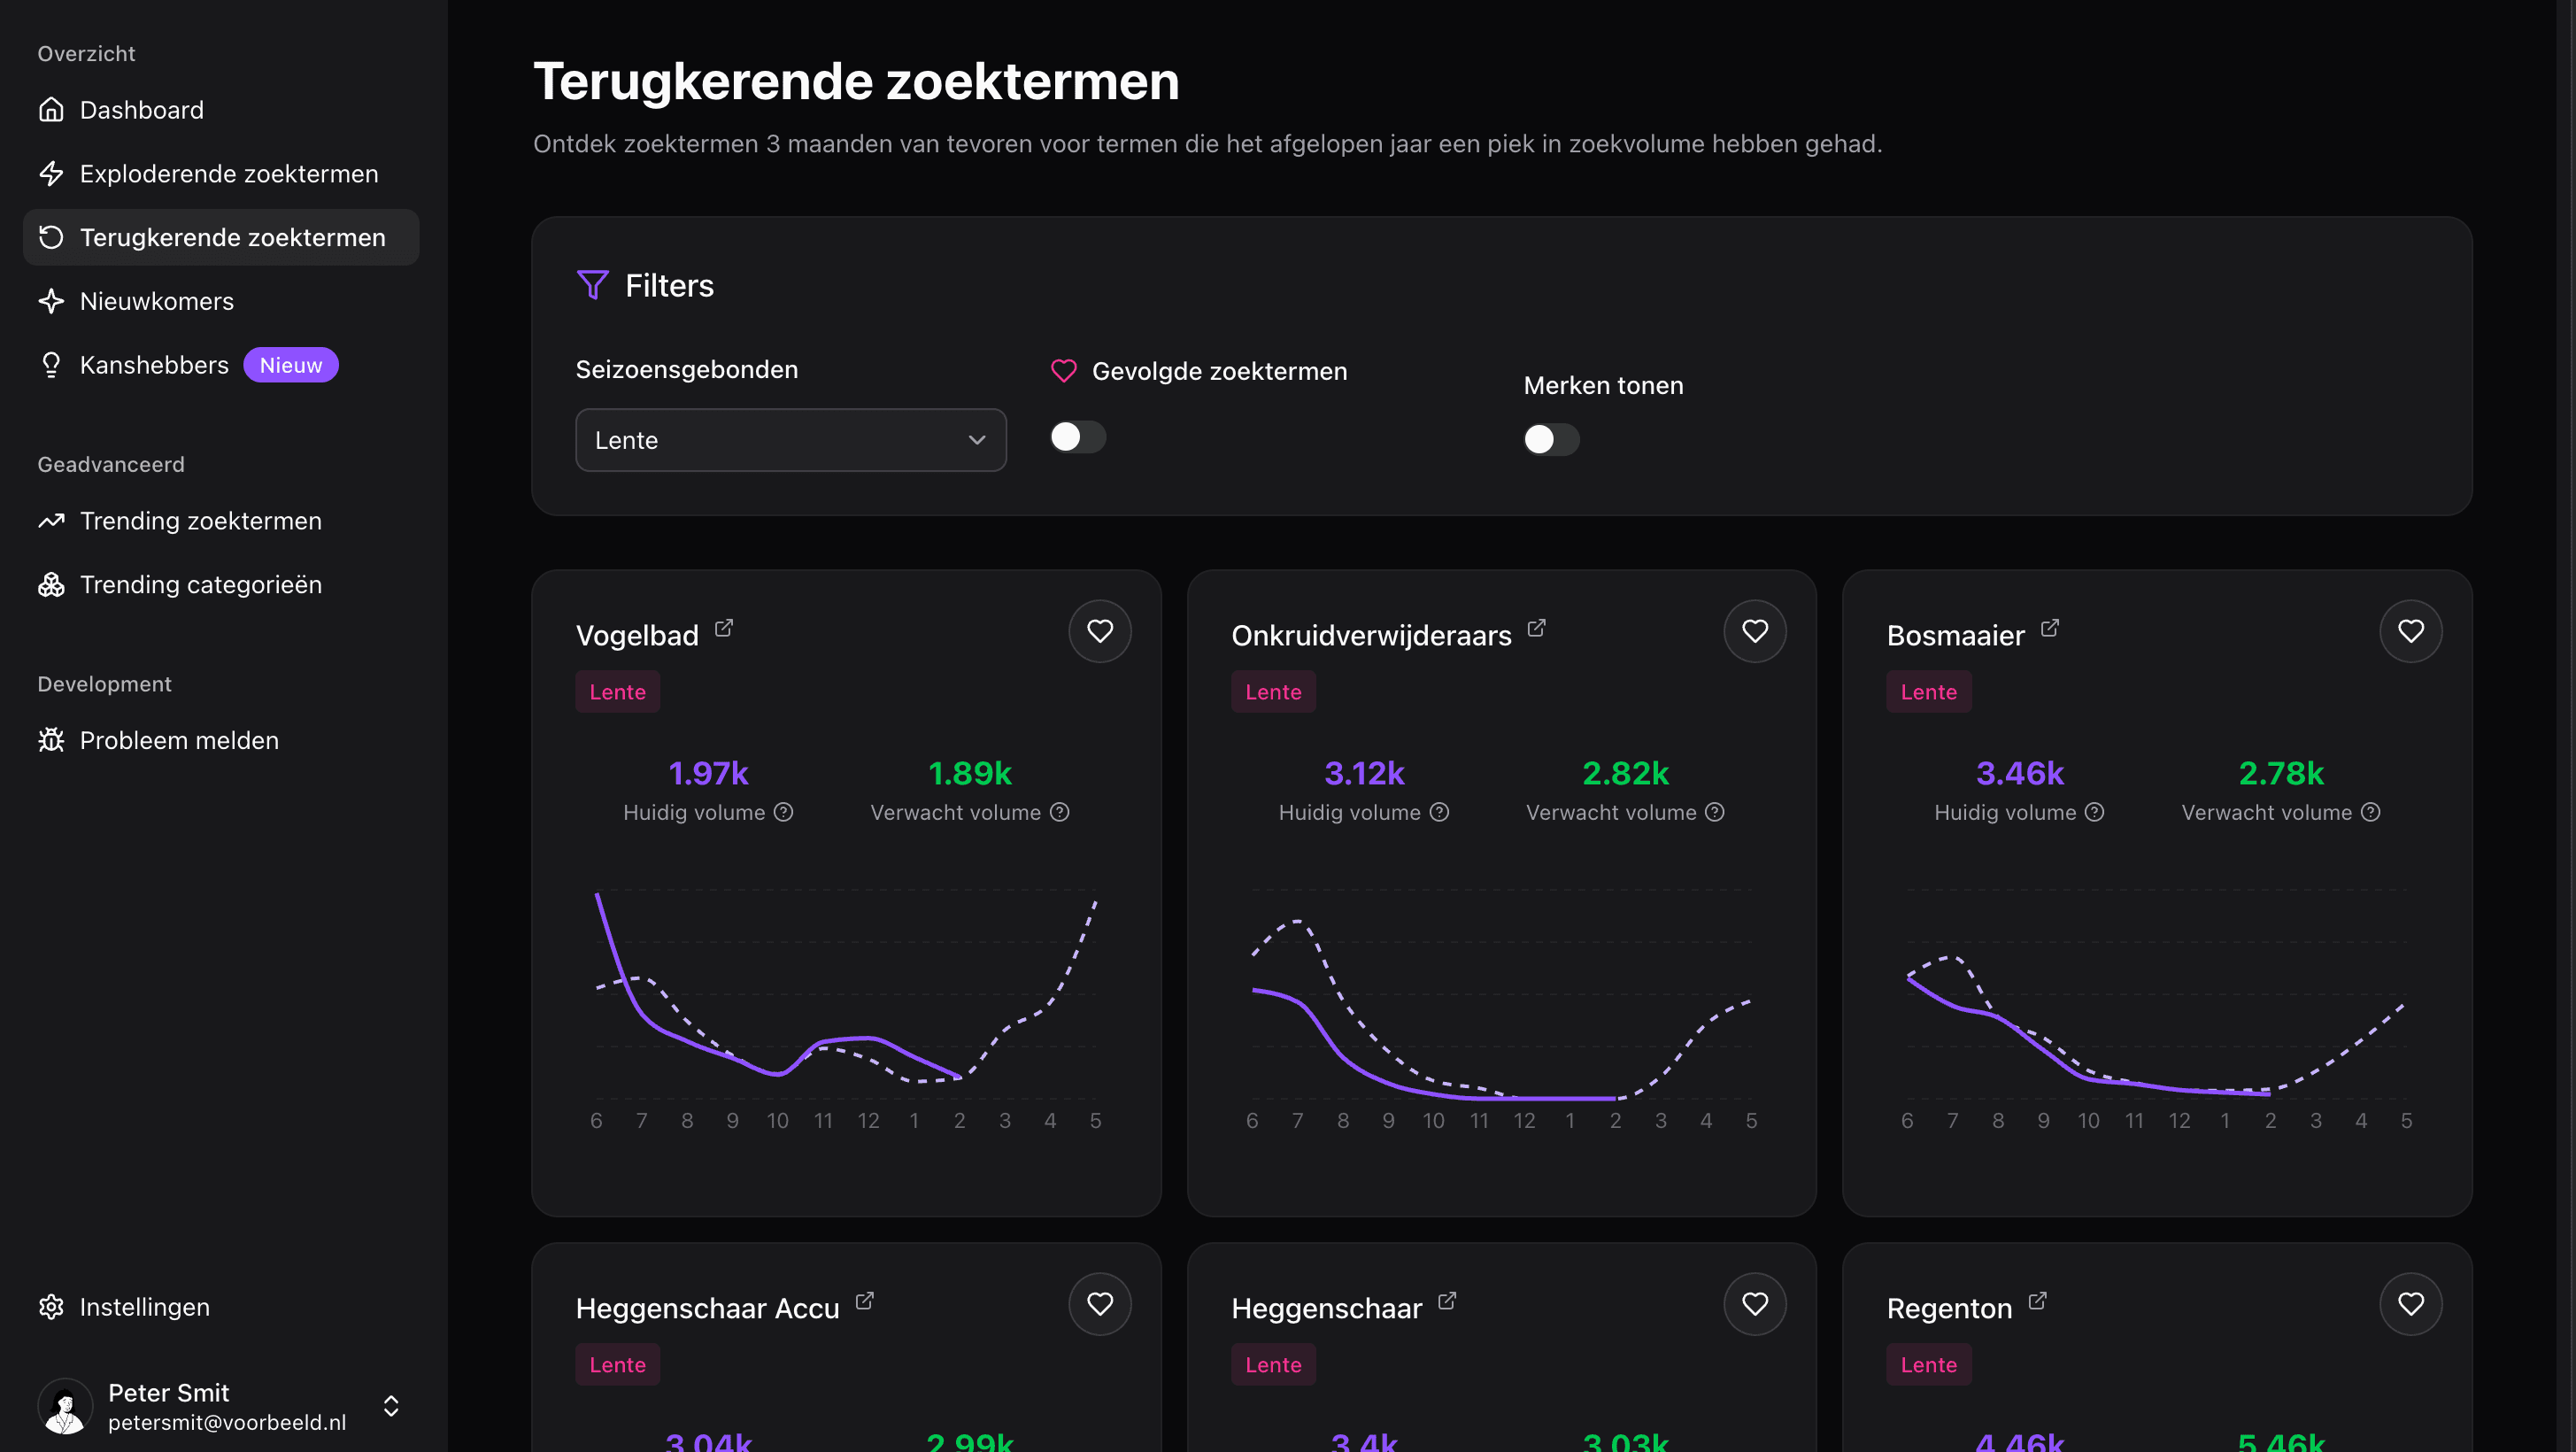
Task: Click the Filters funnel icon
Action: pos(592,285)
